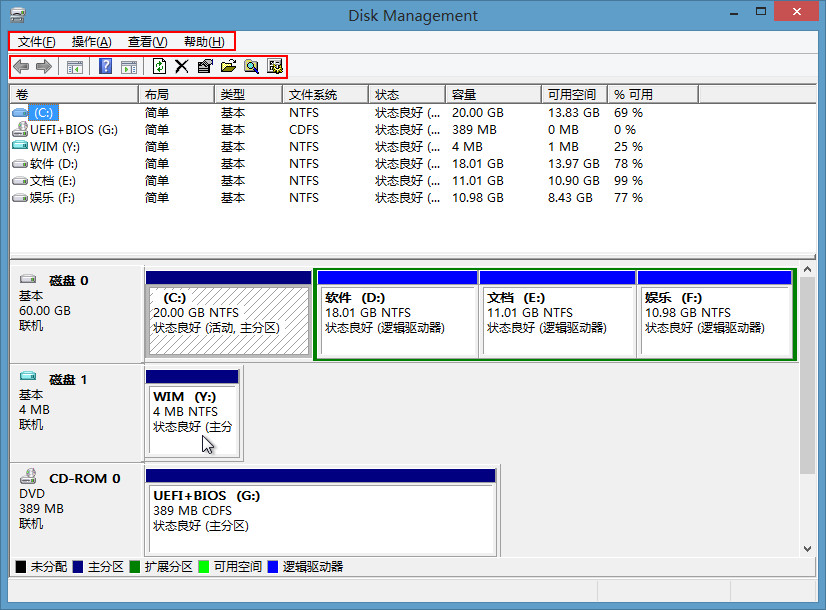Click the black X Delete toolbar icon
This screenshot has width=826, height=610.
182,67
